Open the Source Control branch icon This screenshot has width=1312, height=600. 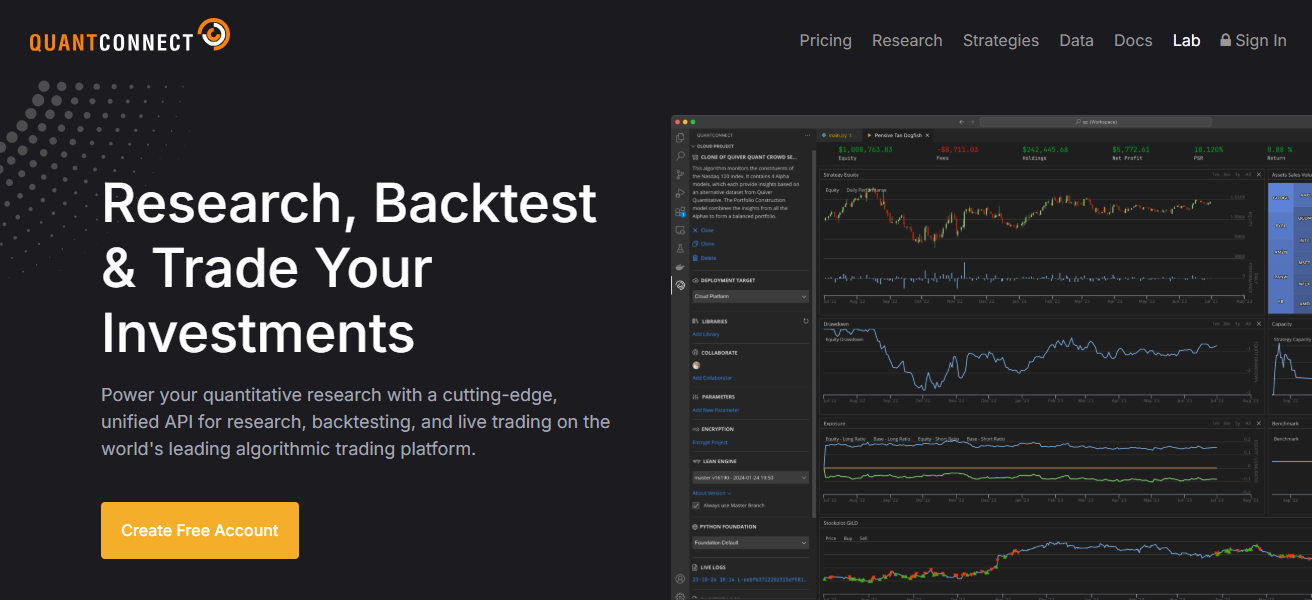pos(680,175)
